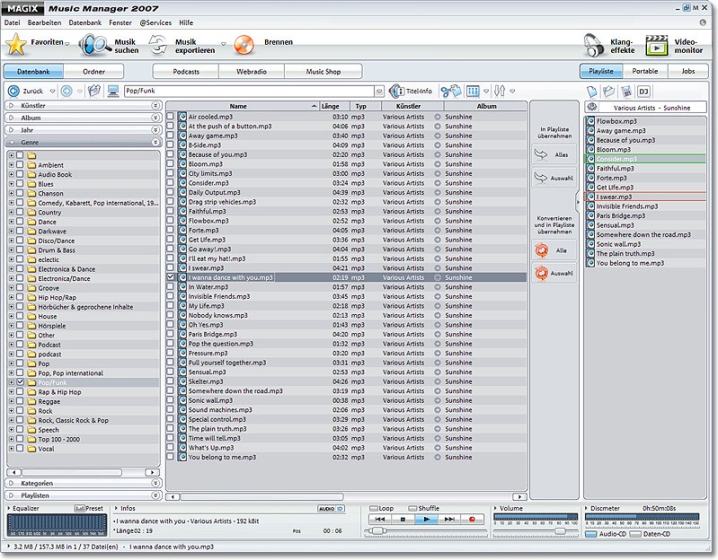Open the Favoriten star icon

click(x=17, y=44)
